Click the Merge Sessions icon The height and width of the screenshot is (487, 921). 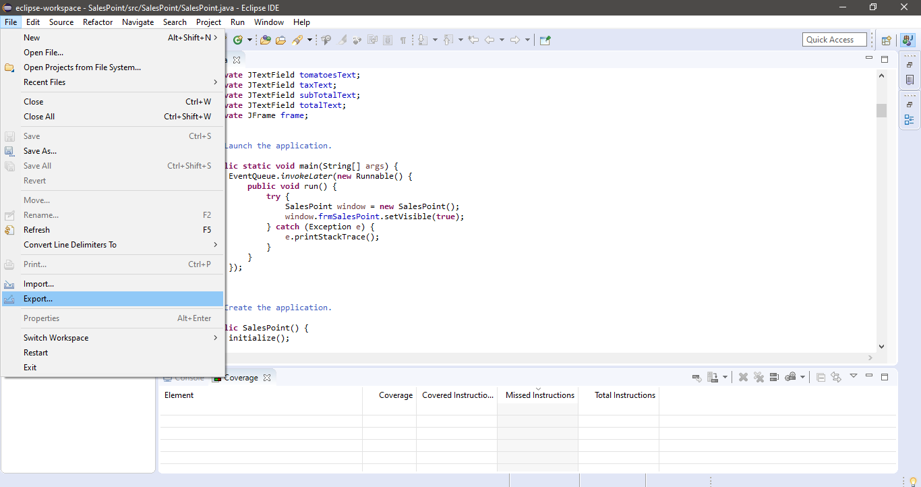pyautogui.click(x=774, y=377)
